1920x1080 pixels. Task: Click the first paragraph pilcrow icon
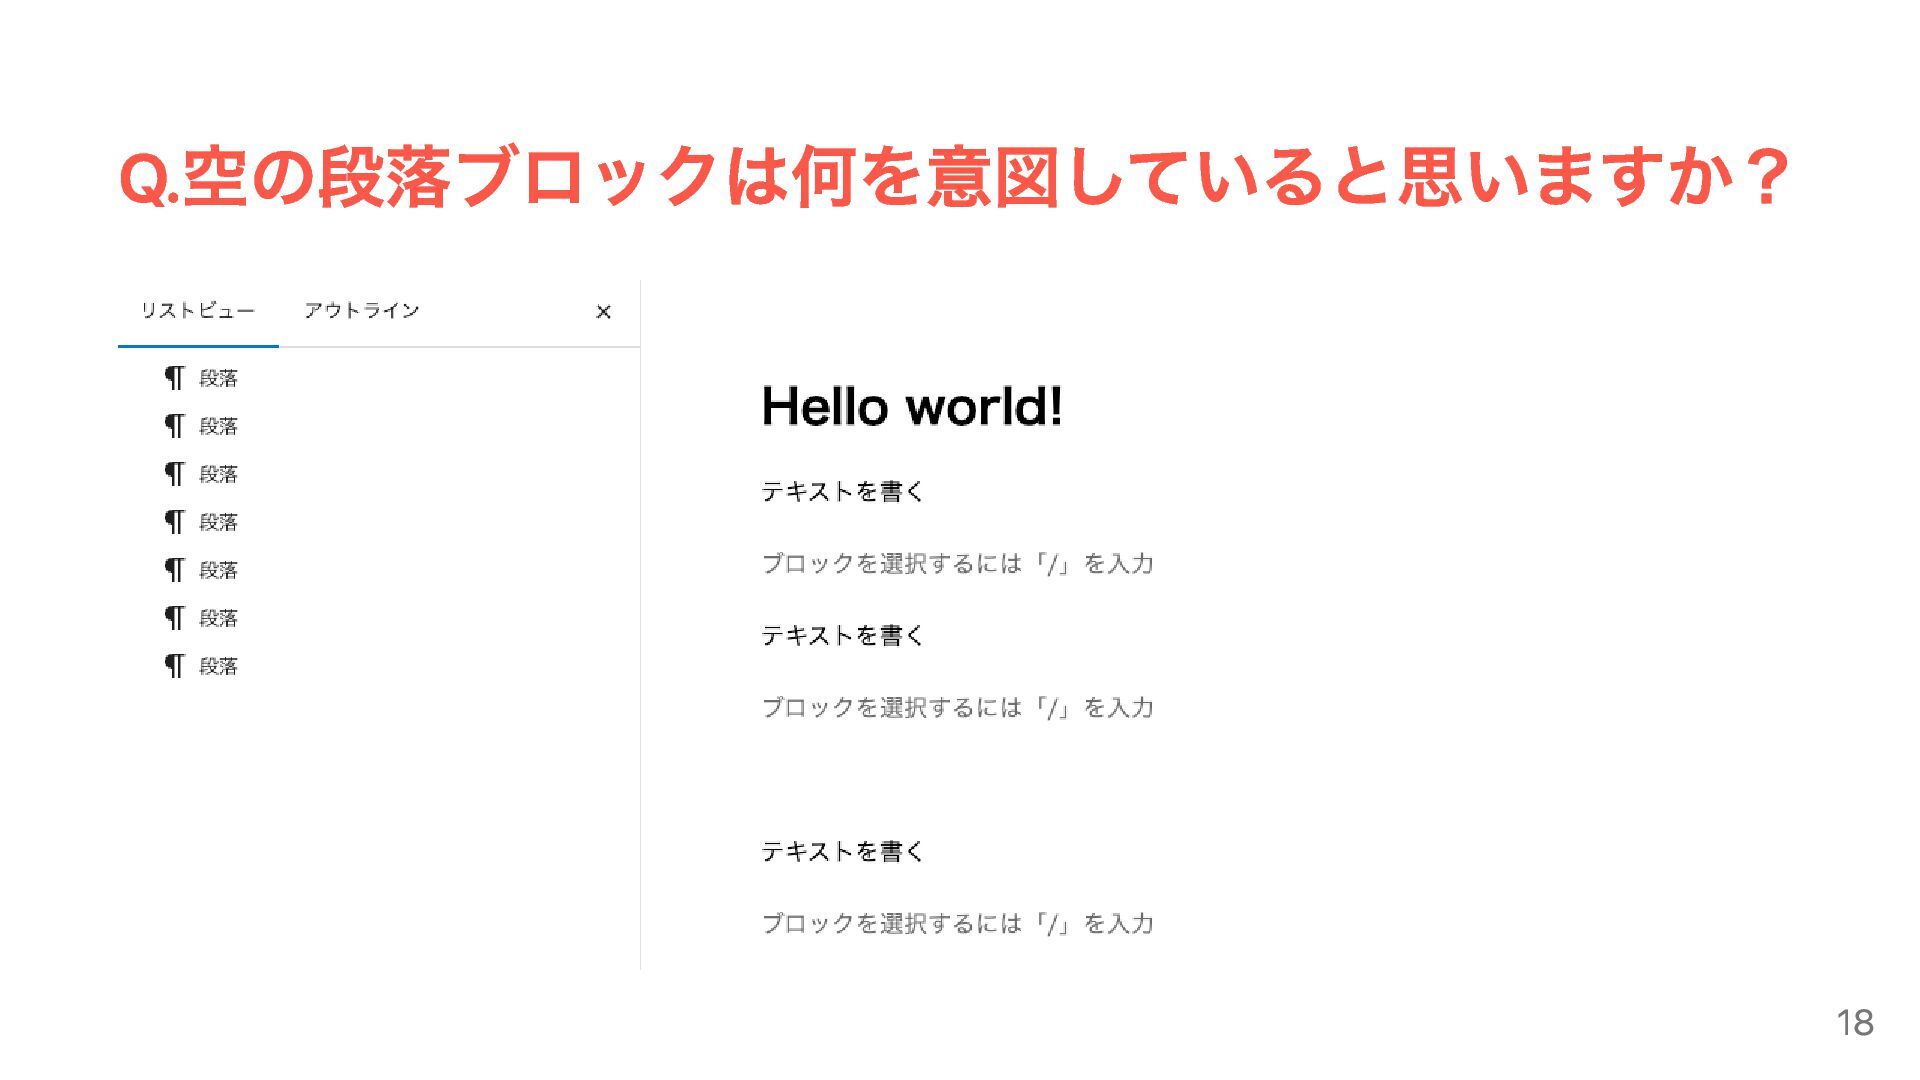tap(175, 378)
